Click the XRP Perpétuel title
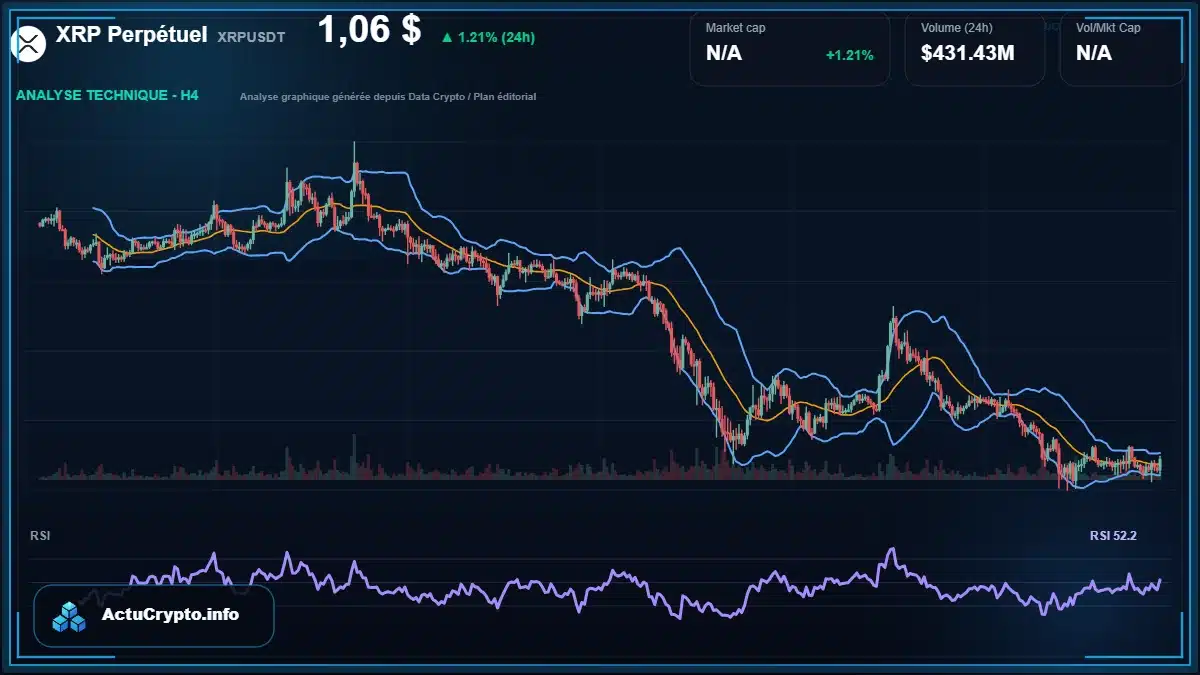 [x=131, y=35]
